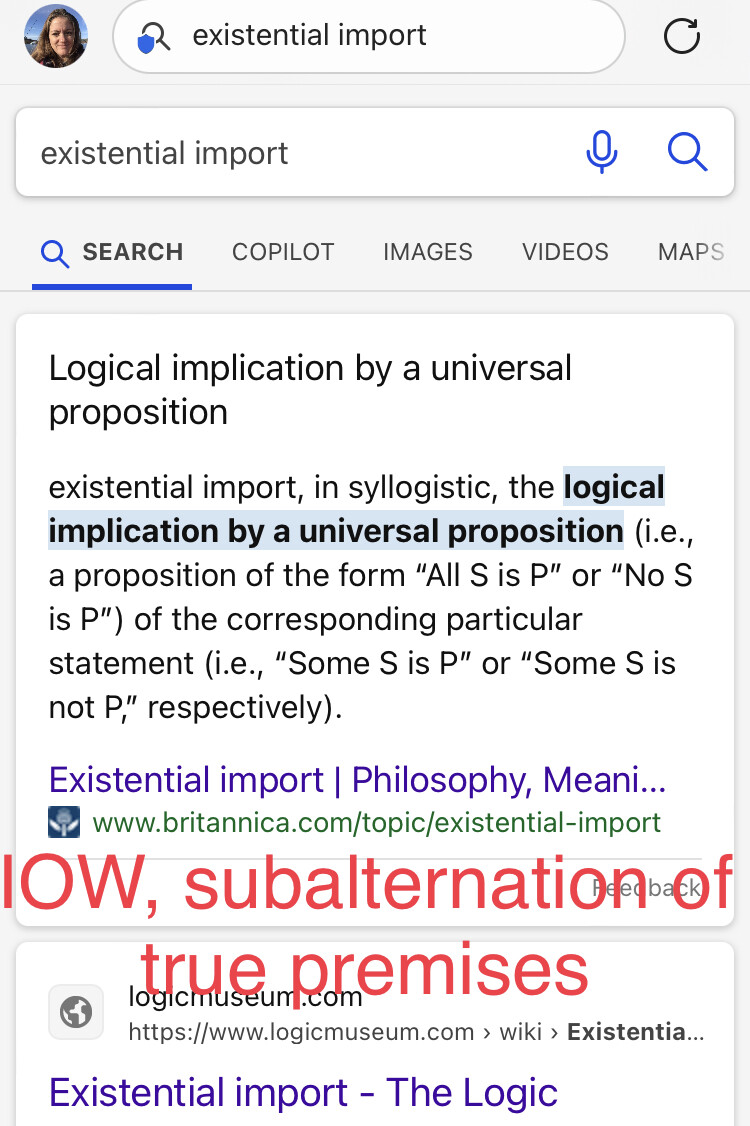Tap the logicmuseum.com wiki breadcrumb URL
The image size is (750, 1126).
[x=416, y=1032]
